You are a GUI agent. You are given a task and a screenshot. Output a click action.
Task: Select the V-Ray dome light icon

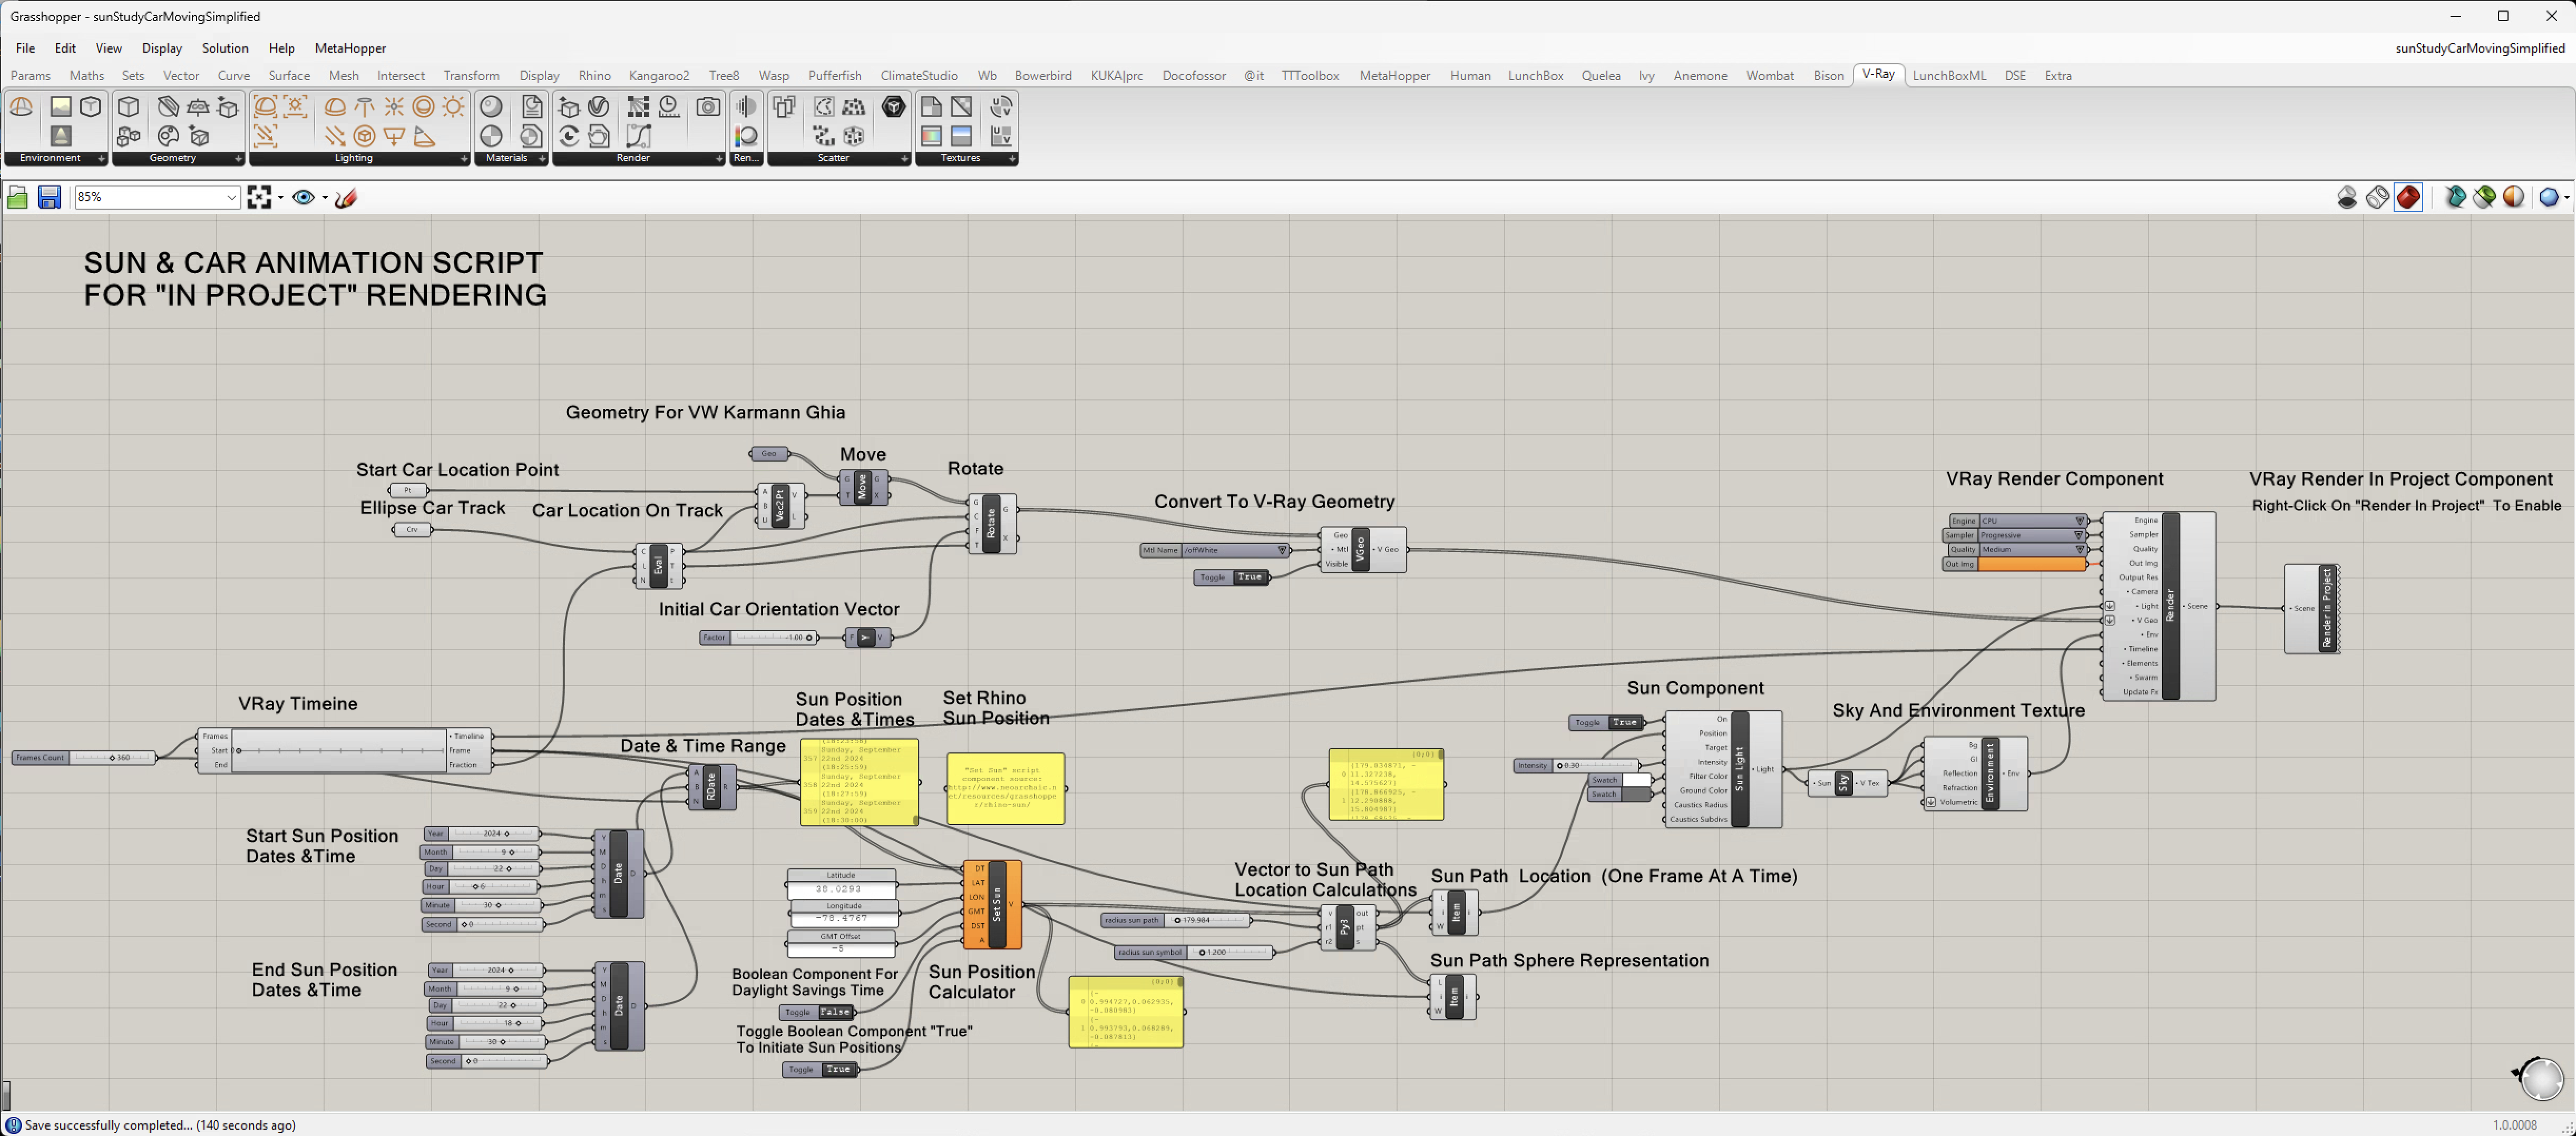click(335, 107)
